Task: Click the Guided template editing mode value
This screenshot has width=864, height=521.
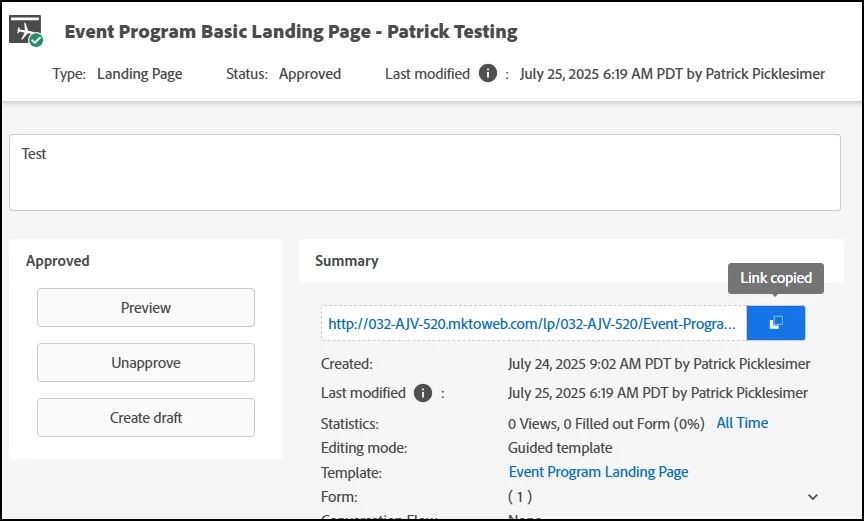Action: point(560,448)
